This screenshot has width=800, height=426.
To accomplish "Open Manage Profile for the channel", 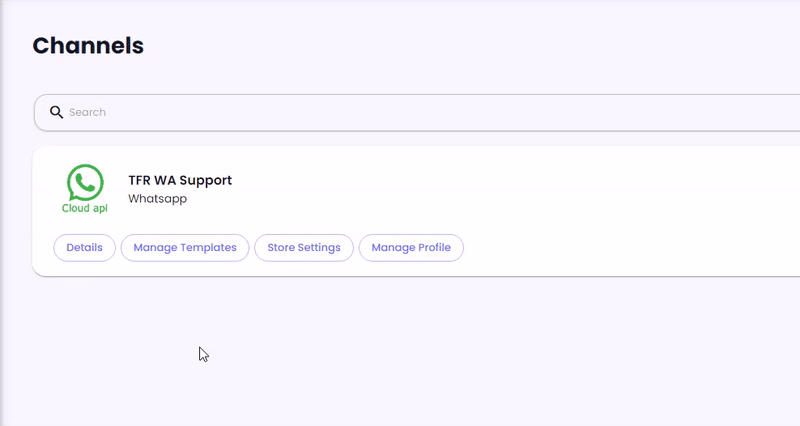I will point(411,247).
